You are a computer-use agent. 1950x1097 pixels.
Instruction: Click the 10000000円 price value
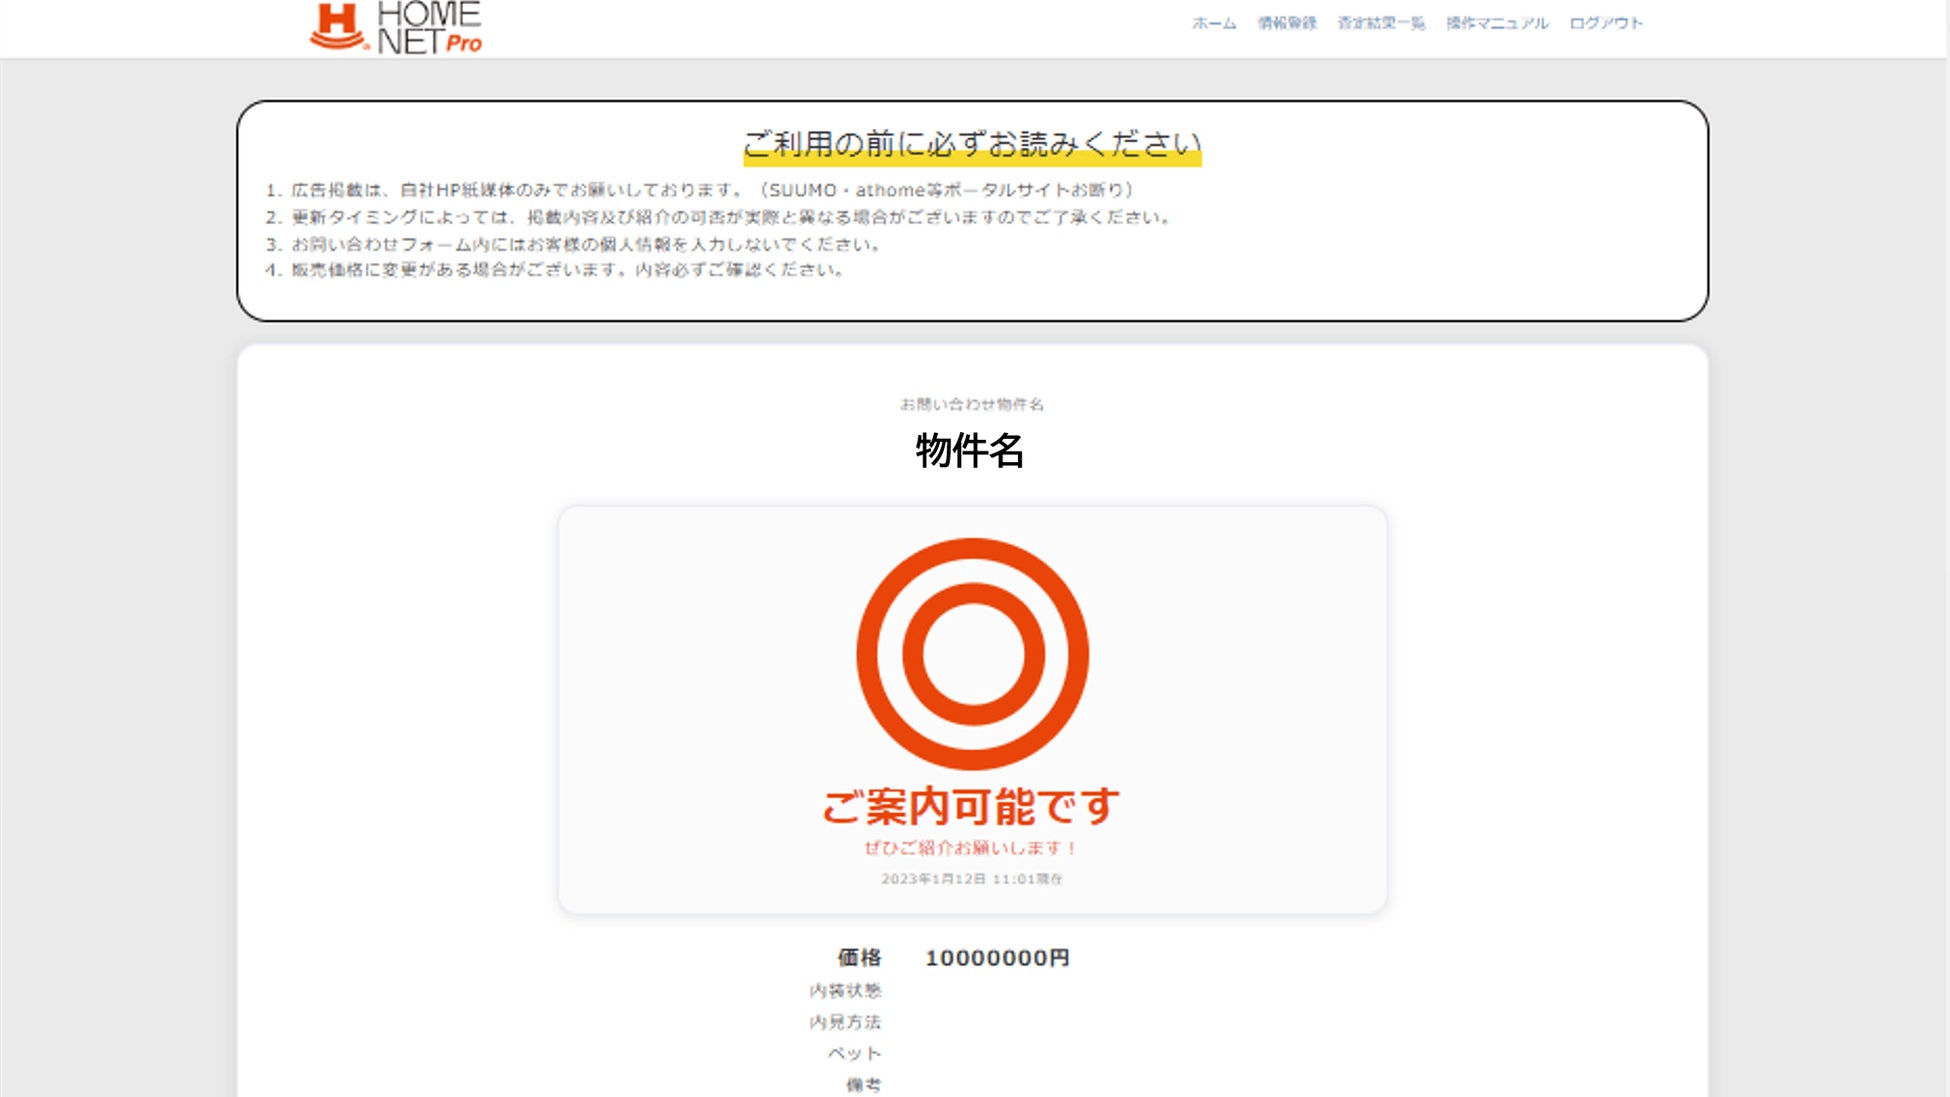(997, 958)
